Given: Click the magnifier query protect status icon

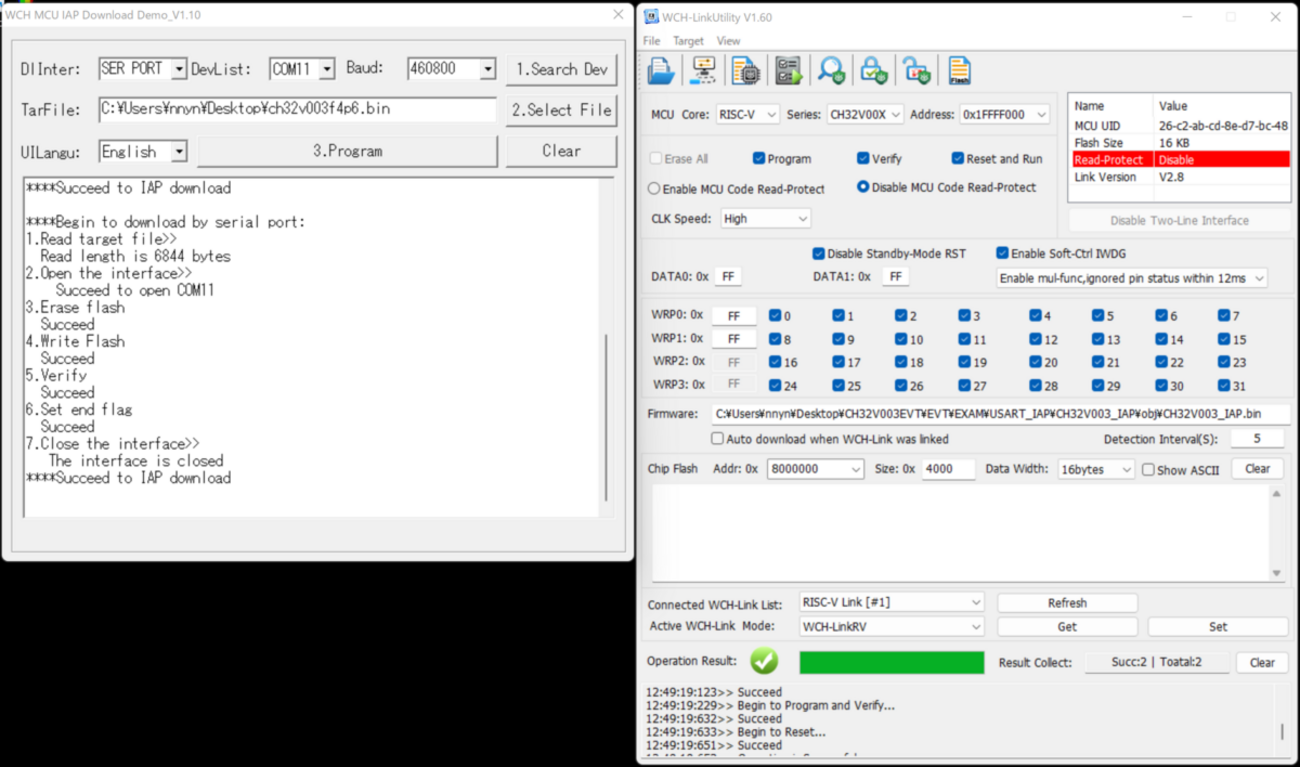Looking at the screenshot, I should coord(830,70).
